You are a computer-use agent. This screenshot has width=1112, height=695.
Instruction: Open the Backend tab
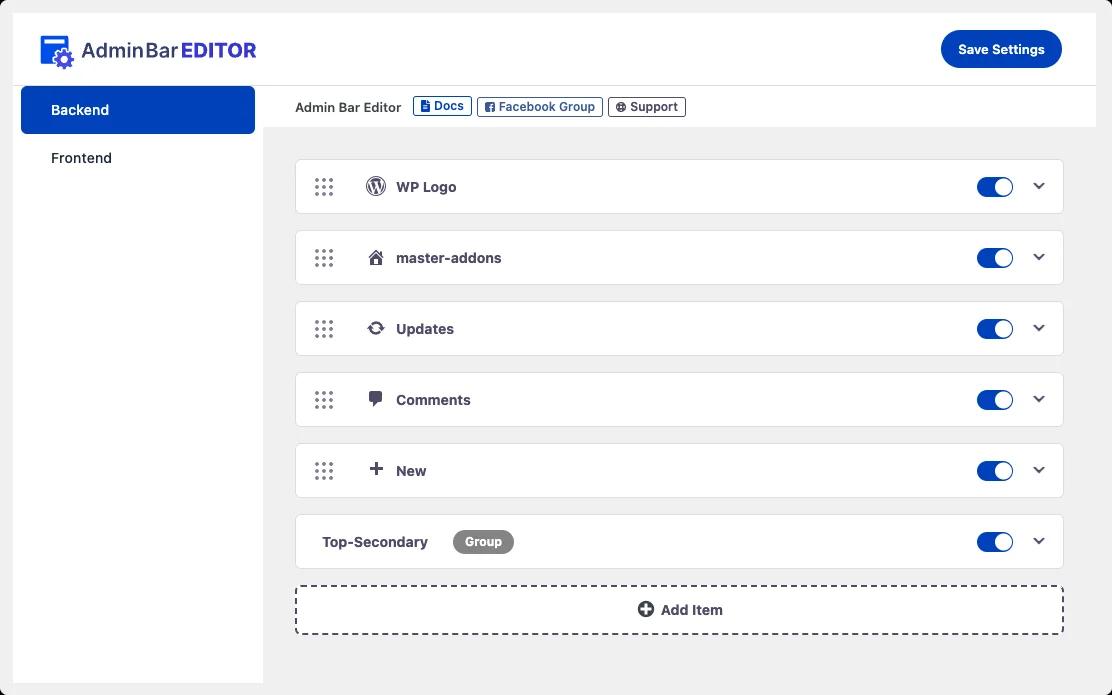coord(80,110)
